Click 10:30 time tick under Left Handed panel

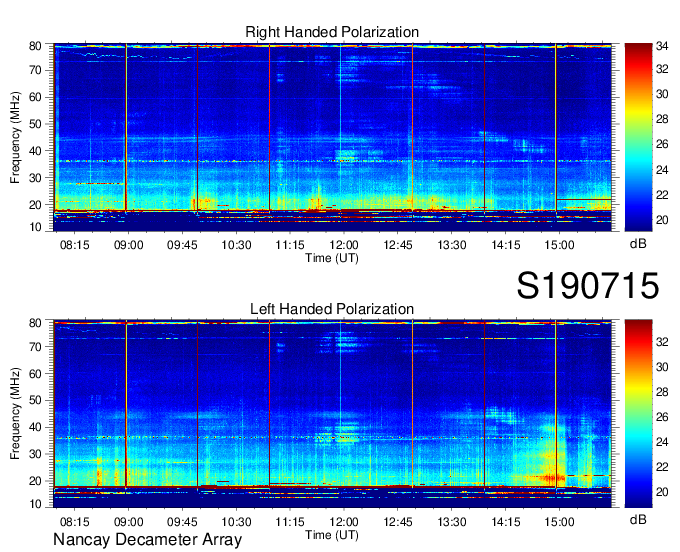coord(236,522)
